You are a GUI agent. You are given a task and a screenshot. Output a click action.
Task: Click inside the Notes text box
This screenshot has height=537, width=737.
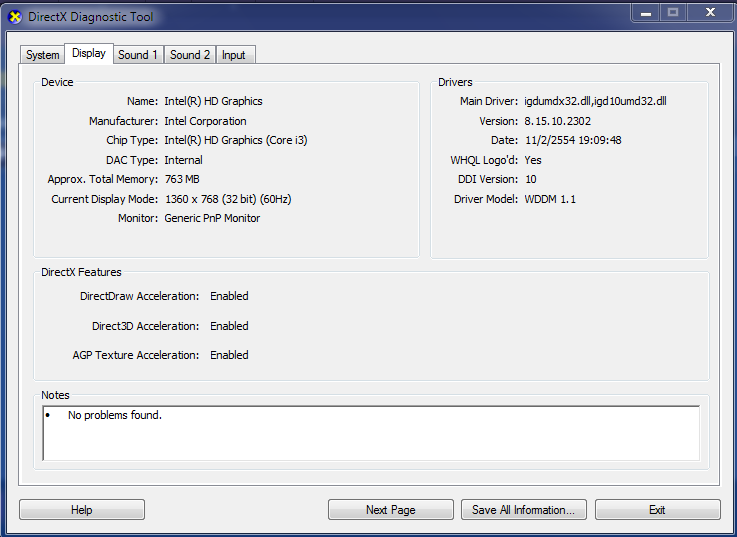[371, 433]
